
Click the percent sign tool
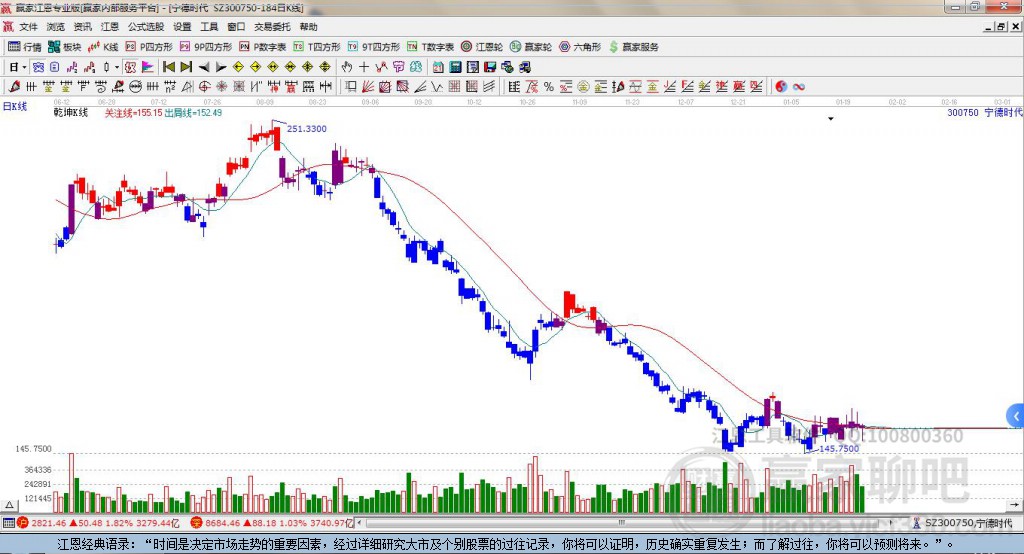pyautogui.click(x=549, y=86)
